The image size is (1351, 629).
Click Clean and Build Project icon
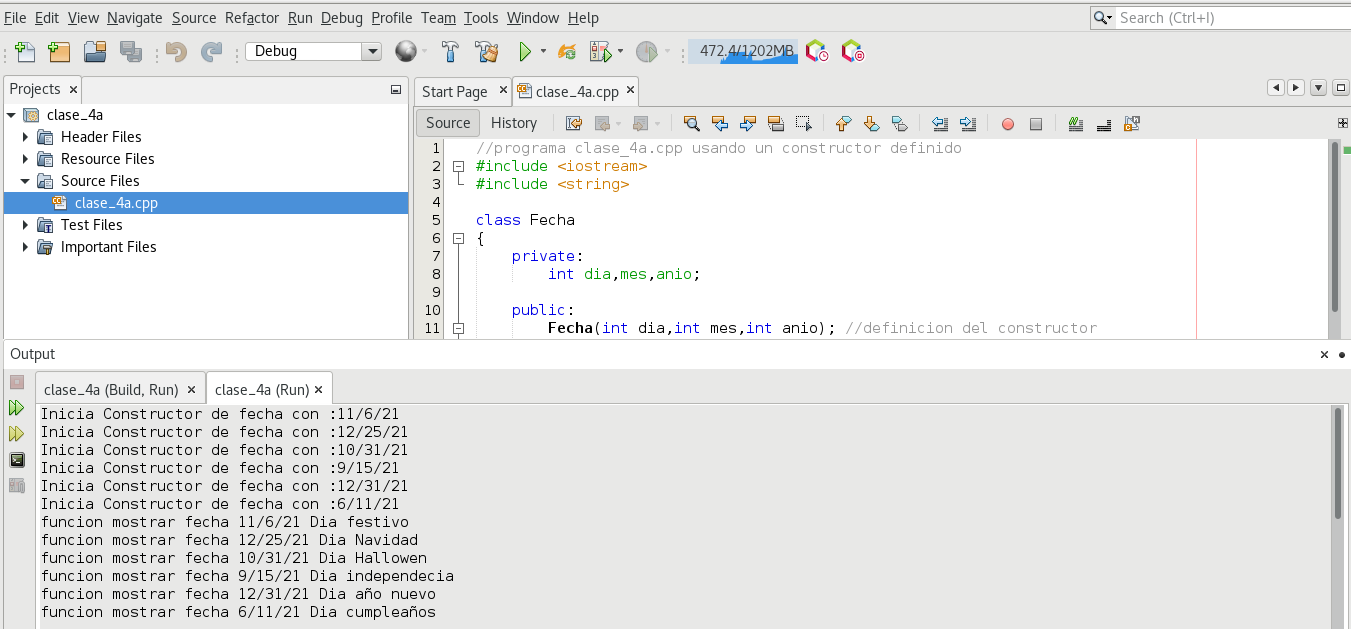[x=487, y=52]
